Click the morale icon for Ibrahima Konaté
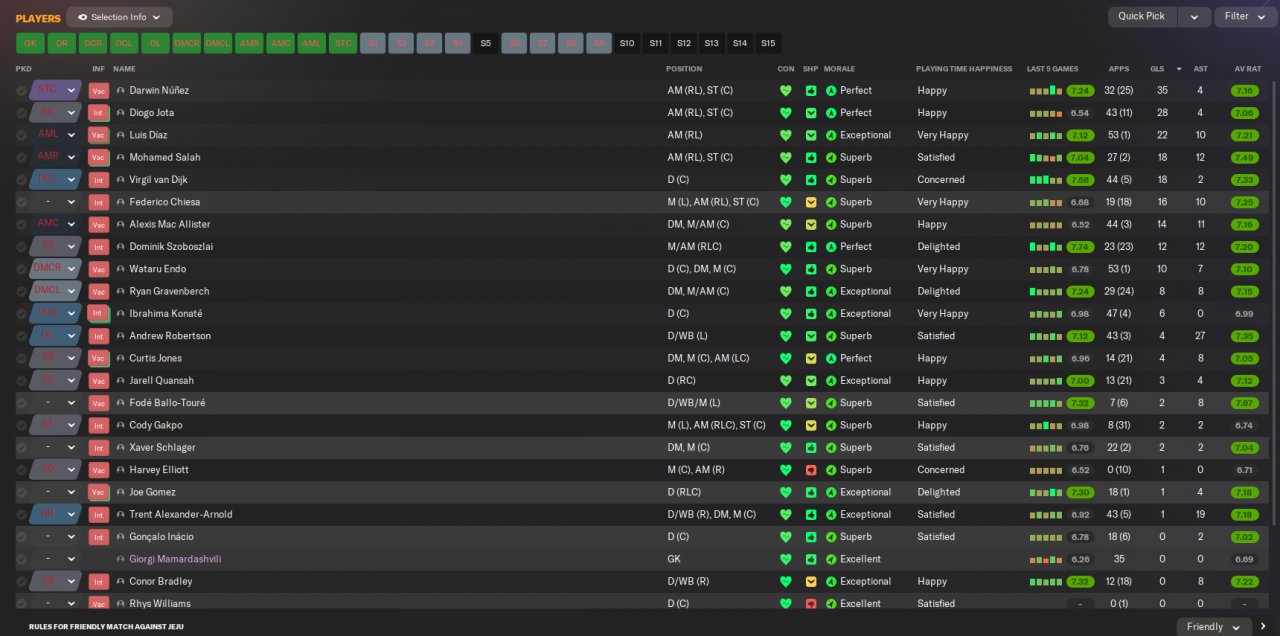The image size is (1280, 636). 831,313
